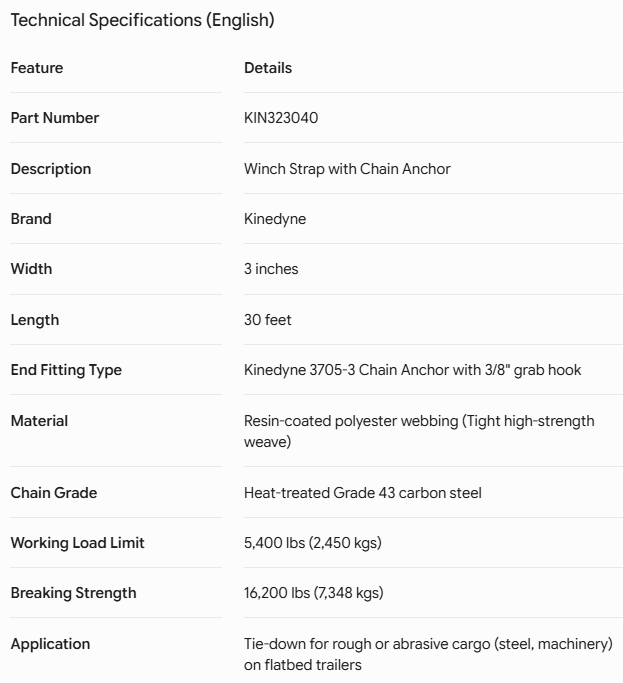Click the Width row label
Screen dimensions: 623x683
pos(31,269)
